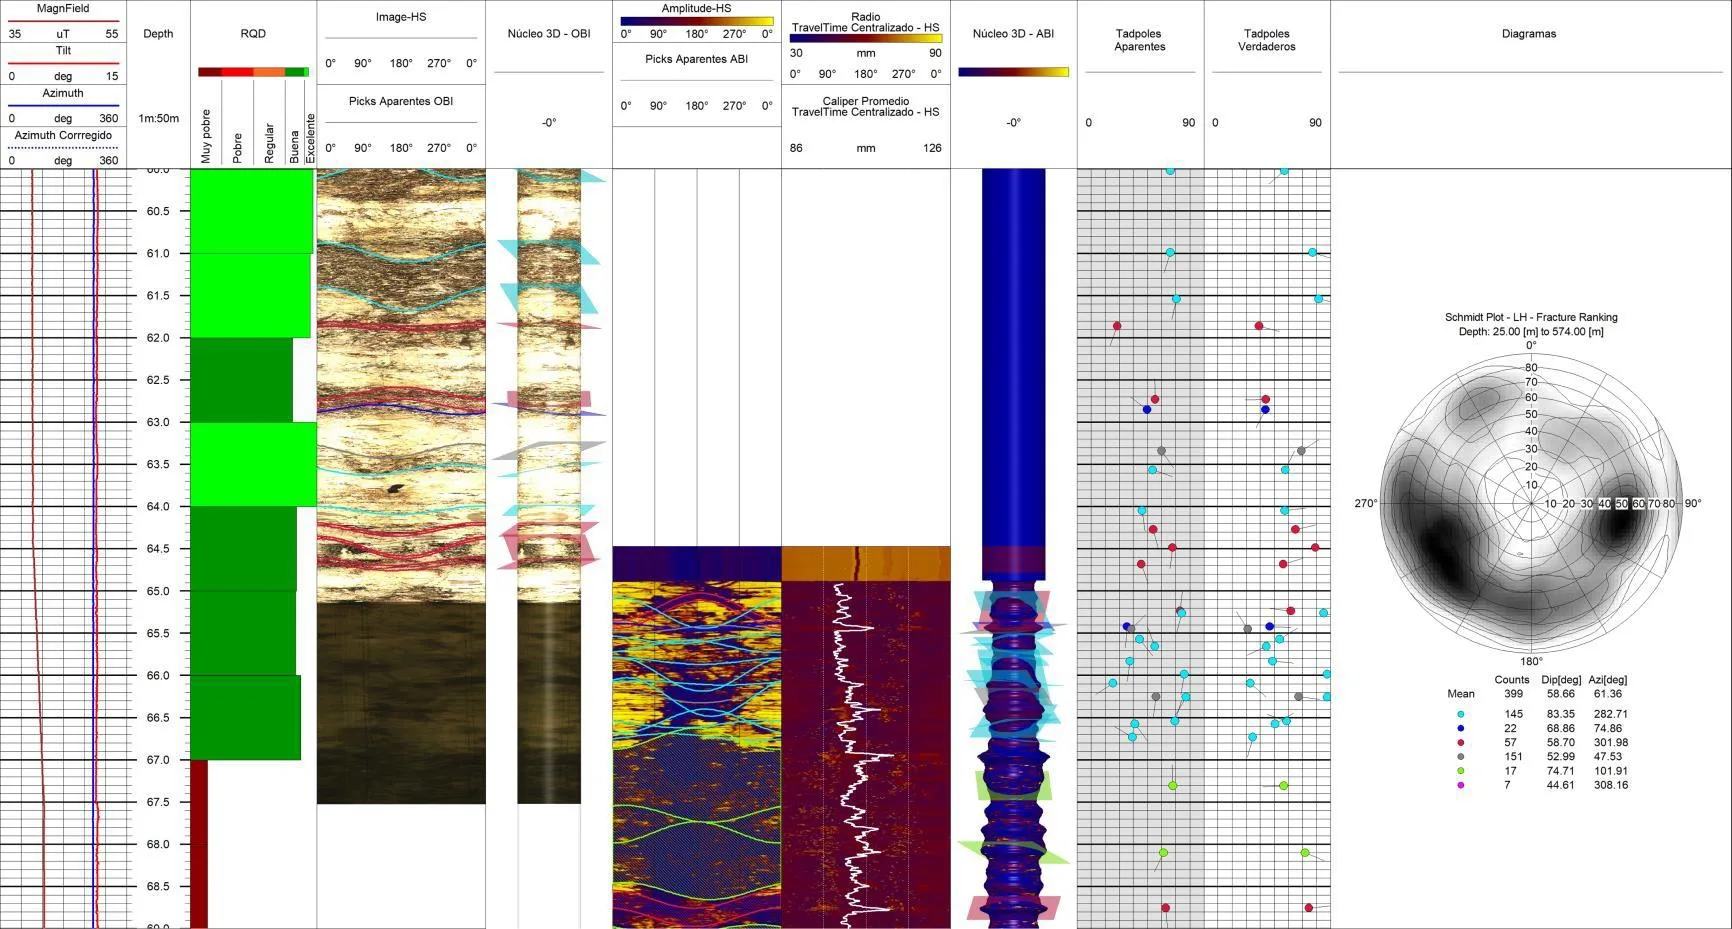The height and width of the screenshot is (929, 1732).
Task: Click the Mean row label in legend
Action: click(1461, 693)
